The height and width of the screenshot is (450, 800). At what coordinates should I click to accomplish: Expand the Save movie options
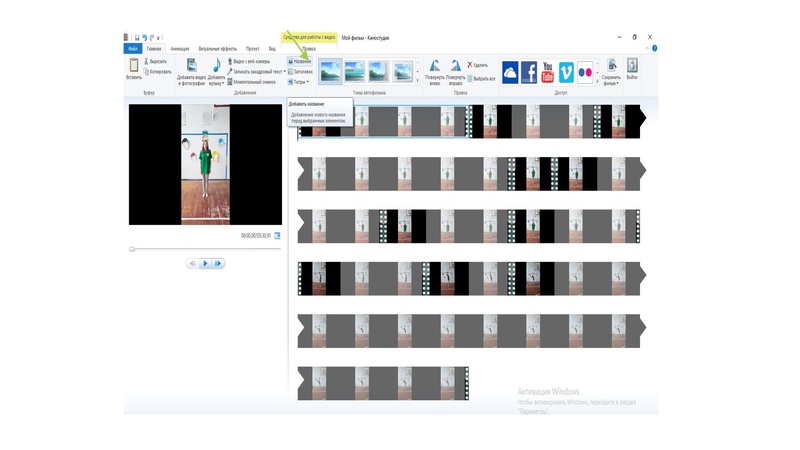[612, 83]
